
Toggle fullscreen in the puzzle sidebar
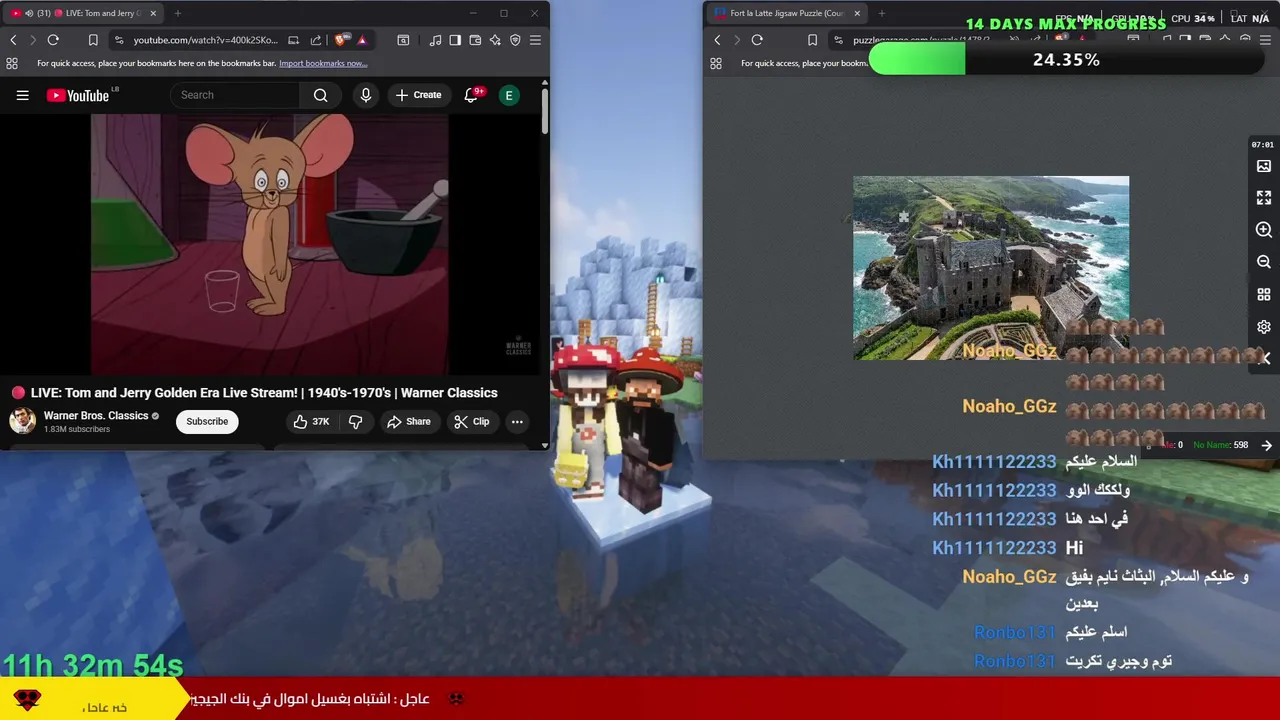(x=1264, y=198)
